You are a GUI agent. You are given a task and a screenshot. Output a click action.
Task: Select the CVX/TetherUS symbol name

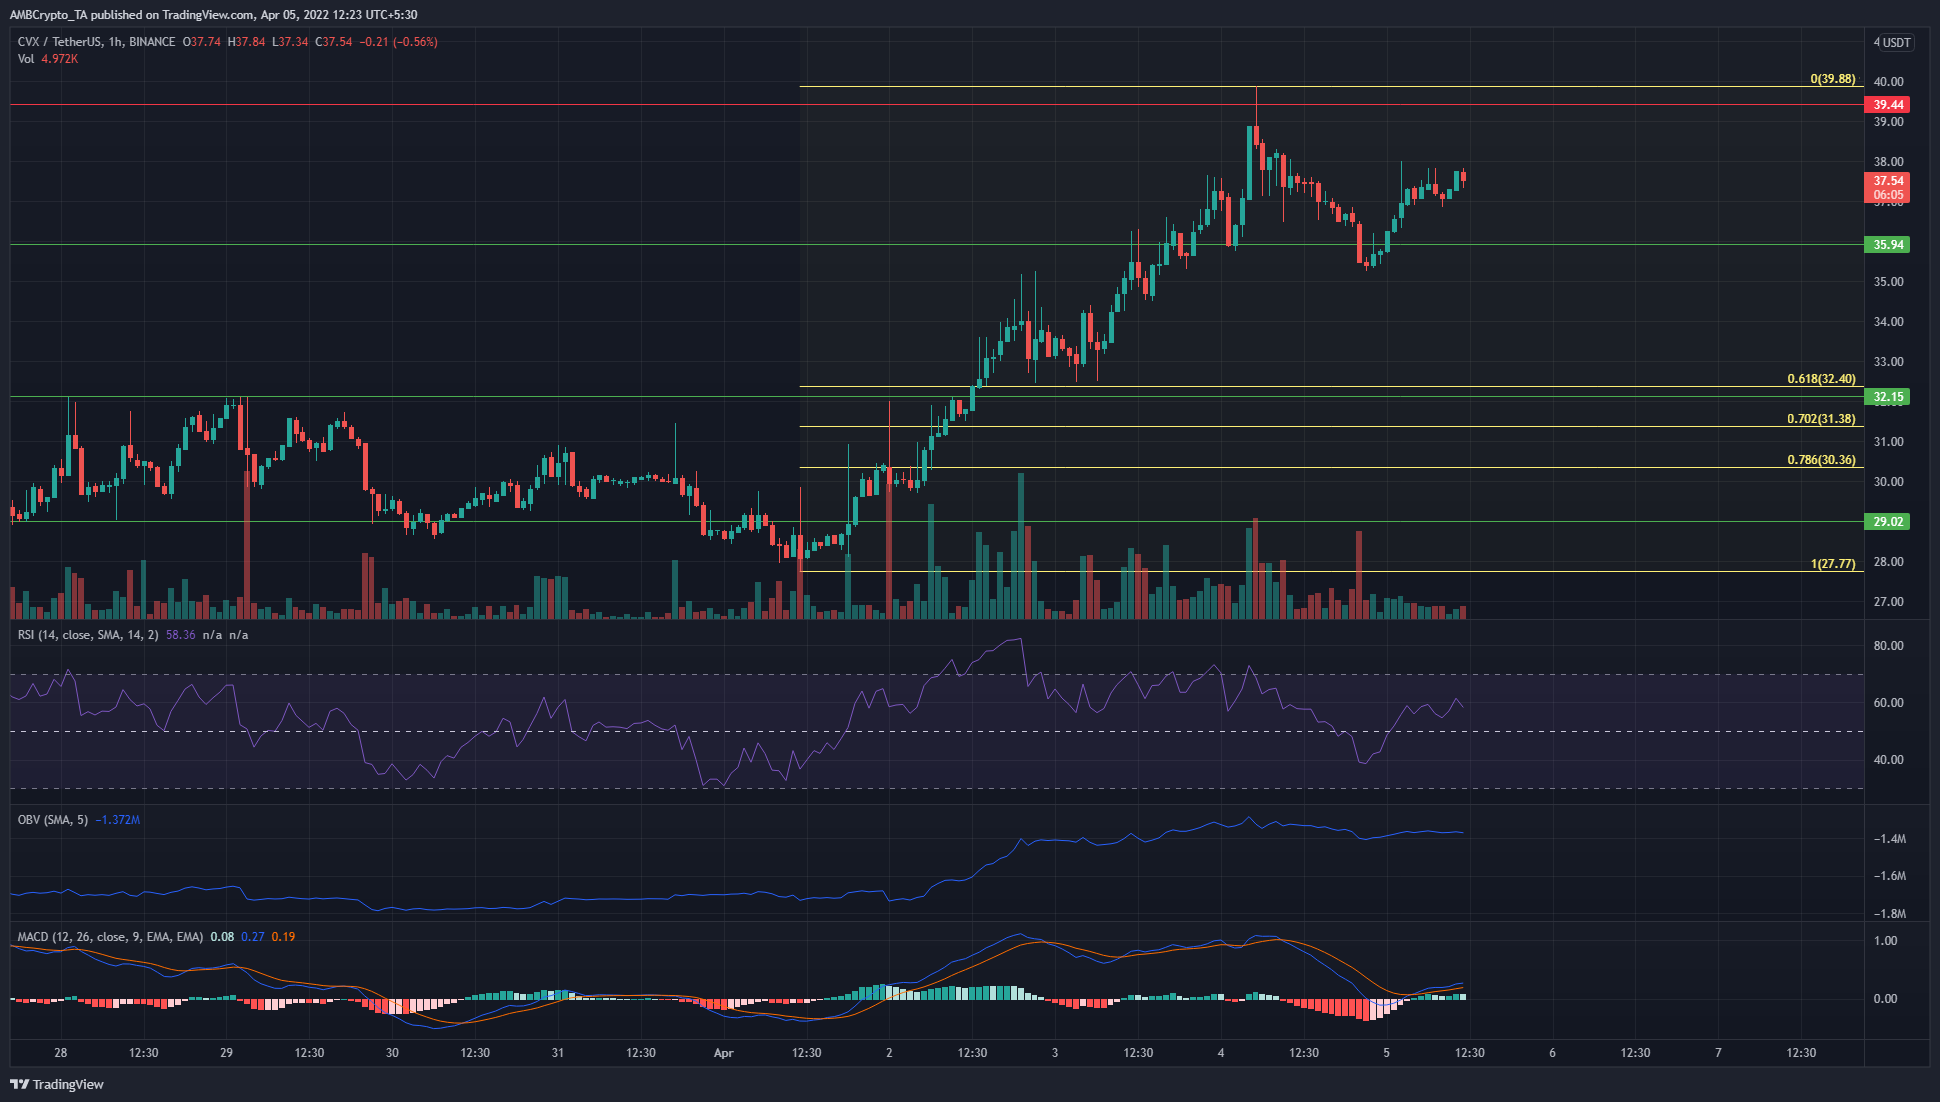pyautogui.click(x=60, y=42)
